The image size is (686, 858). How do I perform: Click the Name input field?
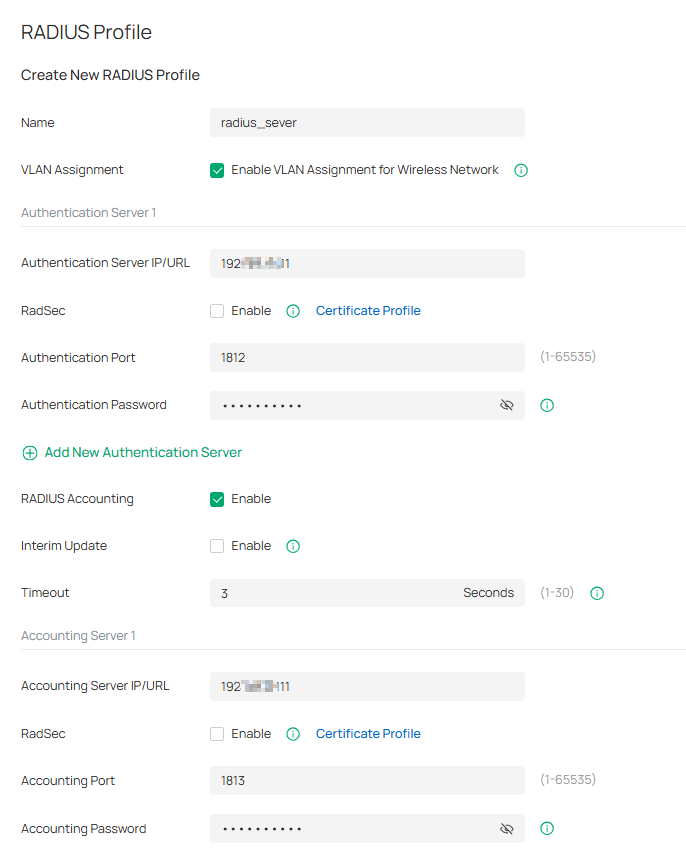click(x=367, y=123)
